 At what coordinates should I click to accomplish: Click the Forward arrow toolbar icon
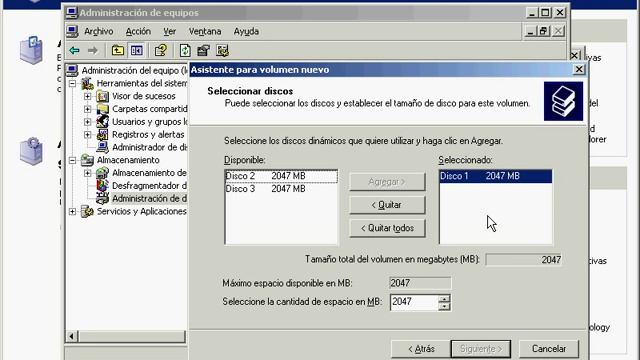93,50
